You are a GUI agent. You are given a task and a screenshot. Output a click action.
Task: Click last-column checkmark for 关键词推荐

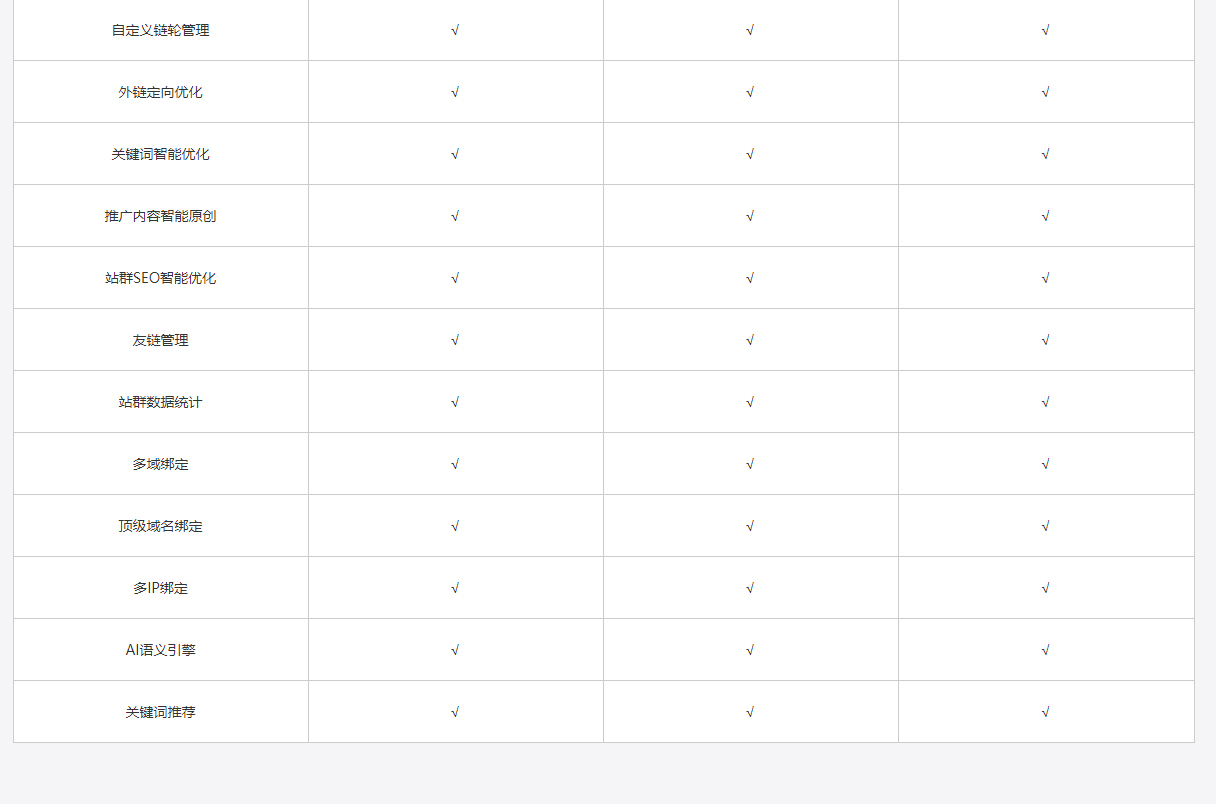coord(1045,712)
